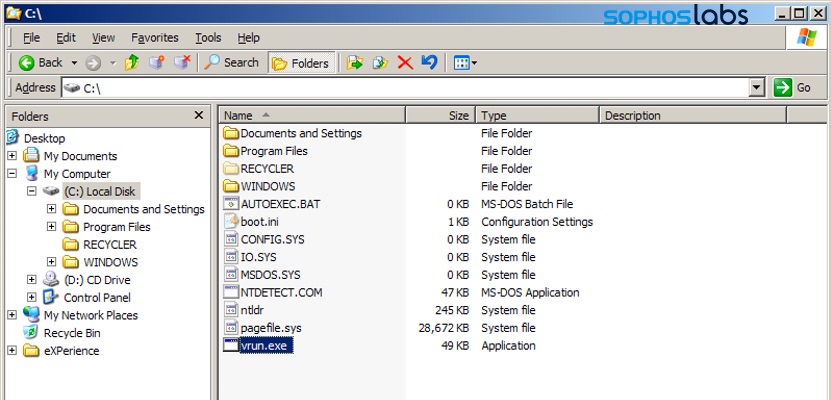Select (D:) CD Drive icon in tree
The image size is (831, 400).
click(51, 279)
